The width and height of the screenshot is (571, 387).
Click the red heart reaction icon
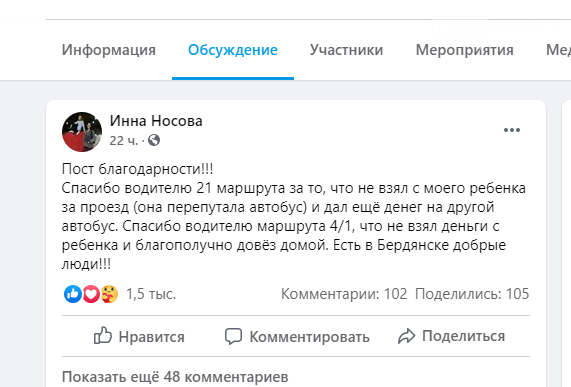click(91, 294)
